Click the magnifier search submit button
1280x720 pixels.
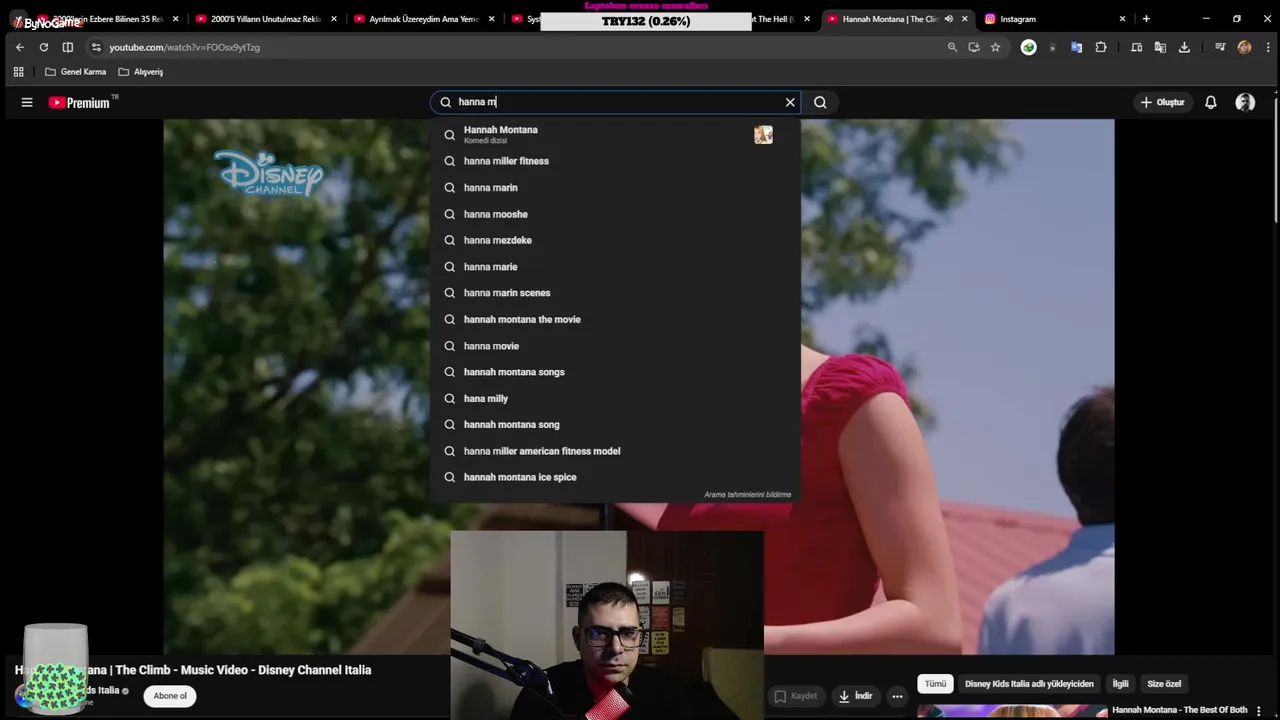[820, 102]
